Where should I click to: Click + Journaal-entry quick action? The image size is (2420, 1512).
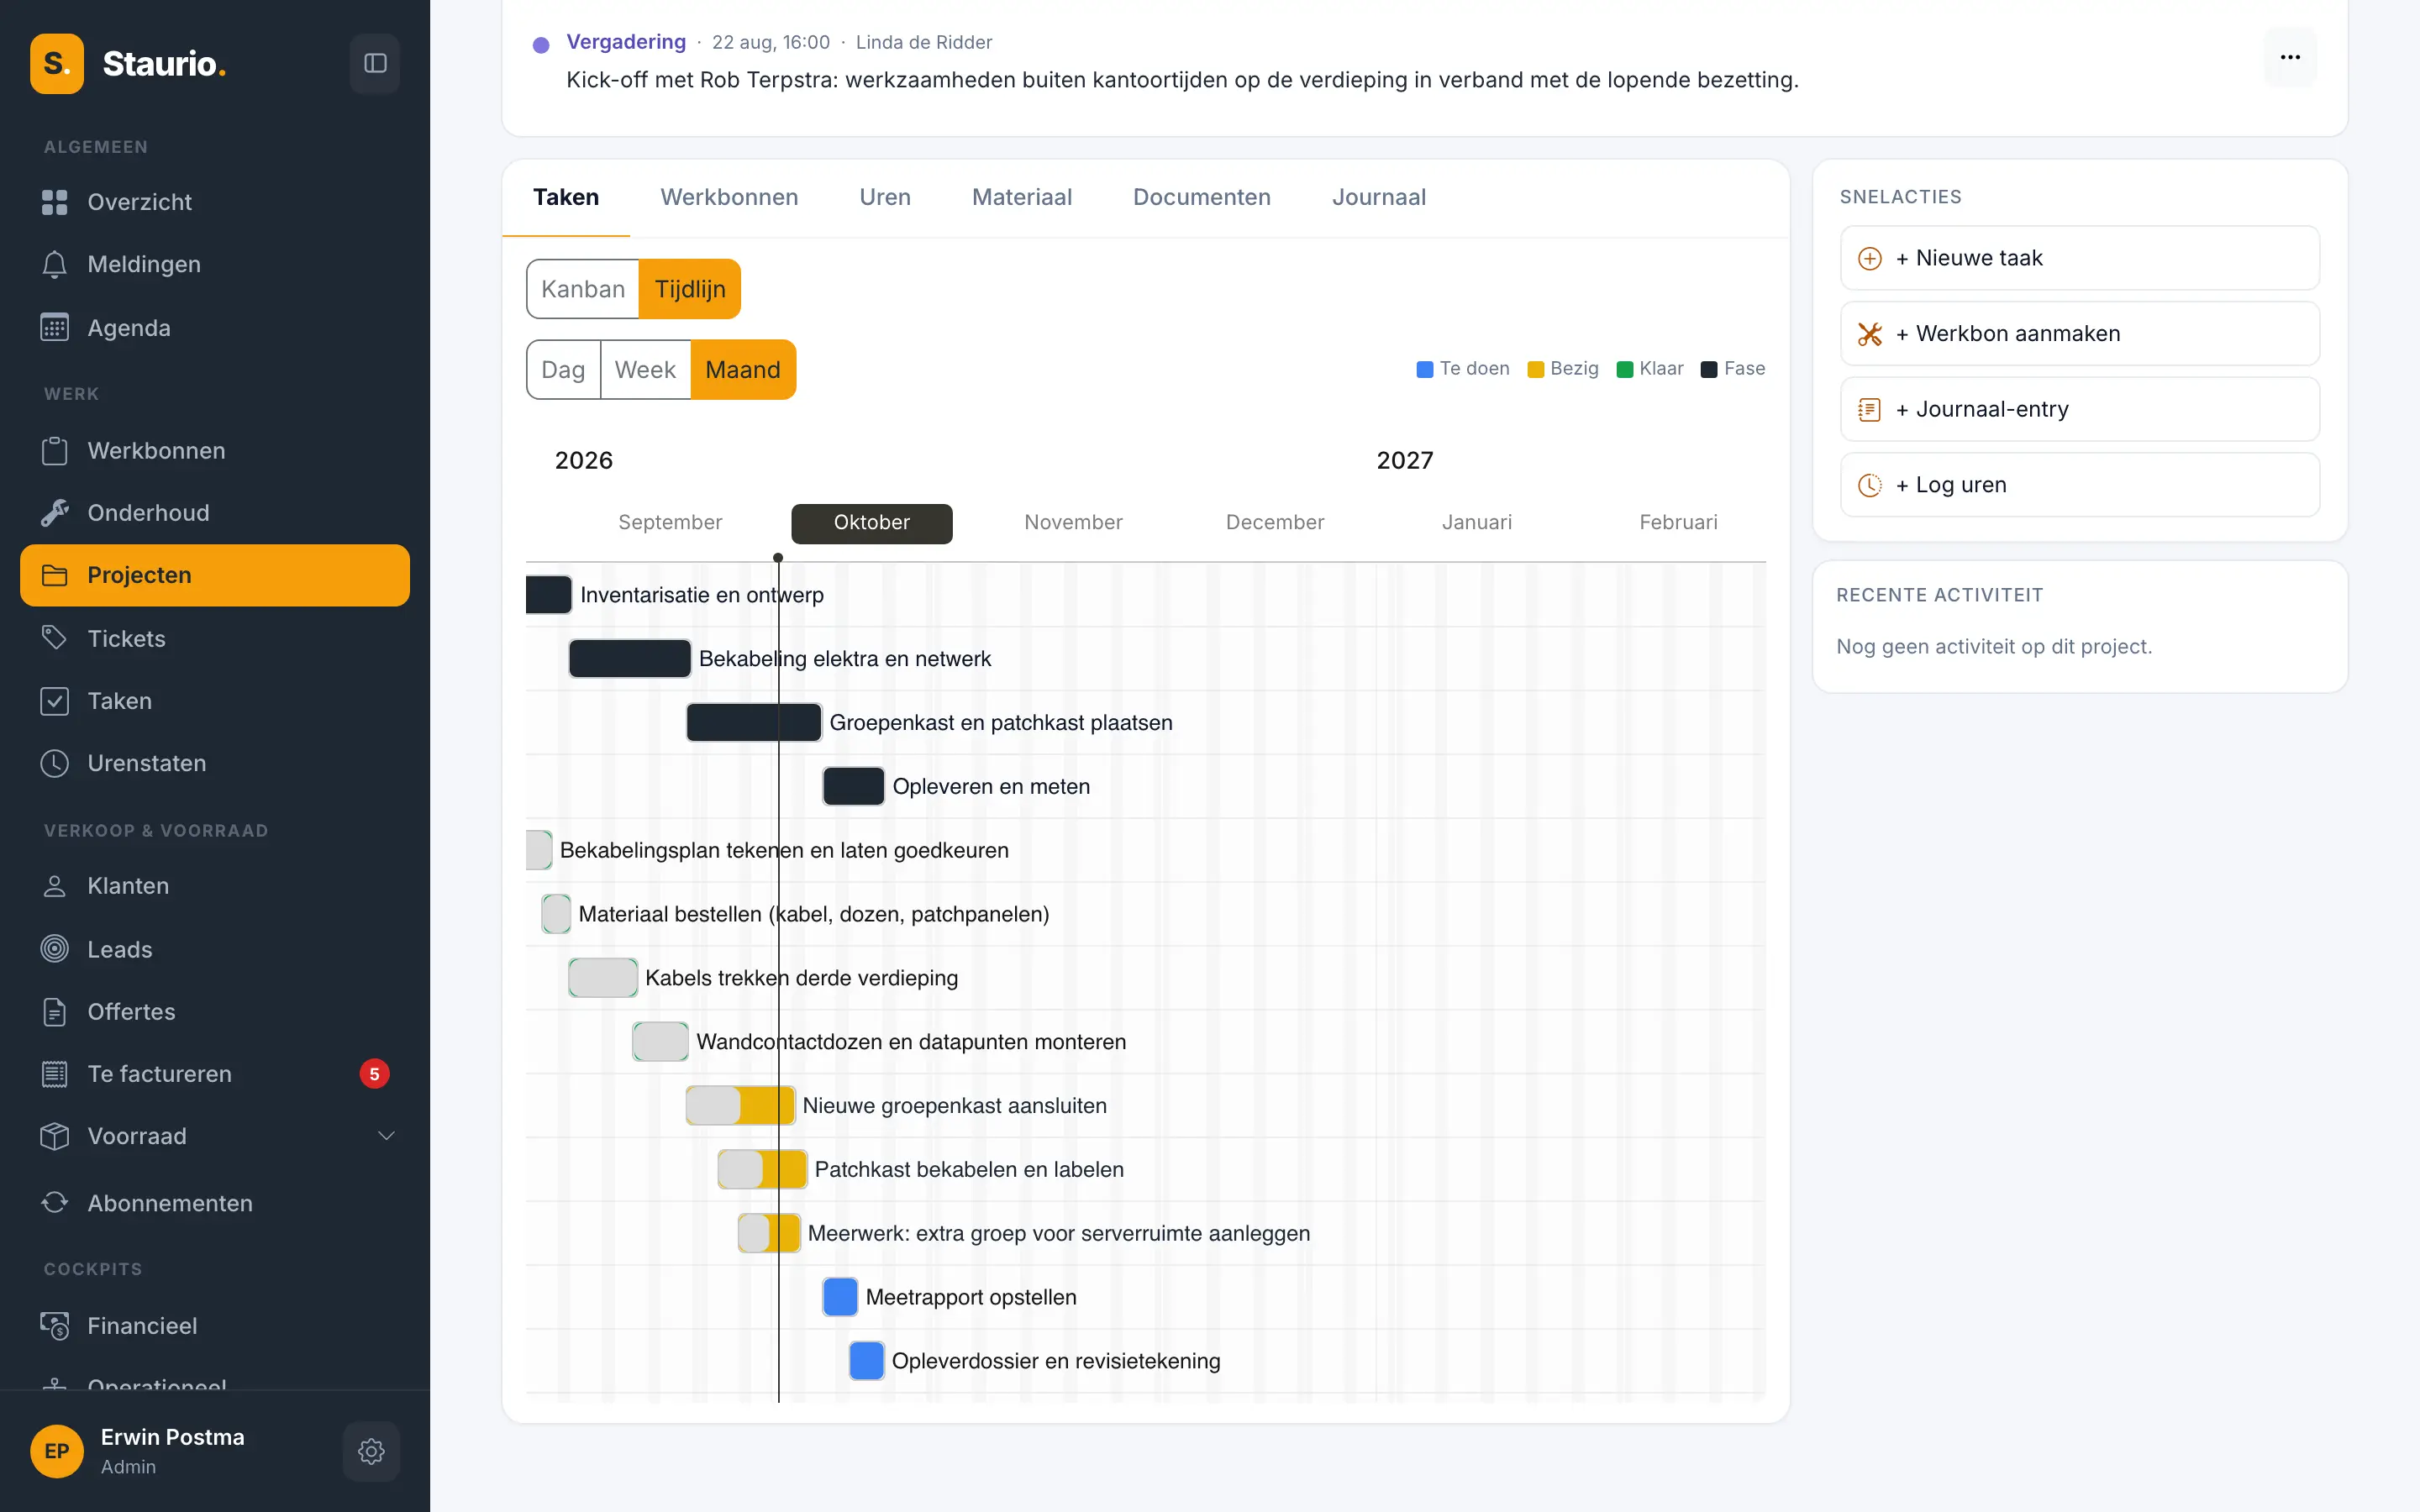(x=2080, y=409)
